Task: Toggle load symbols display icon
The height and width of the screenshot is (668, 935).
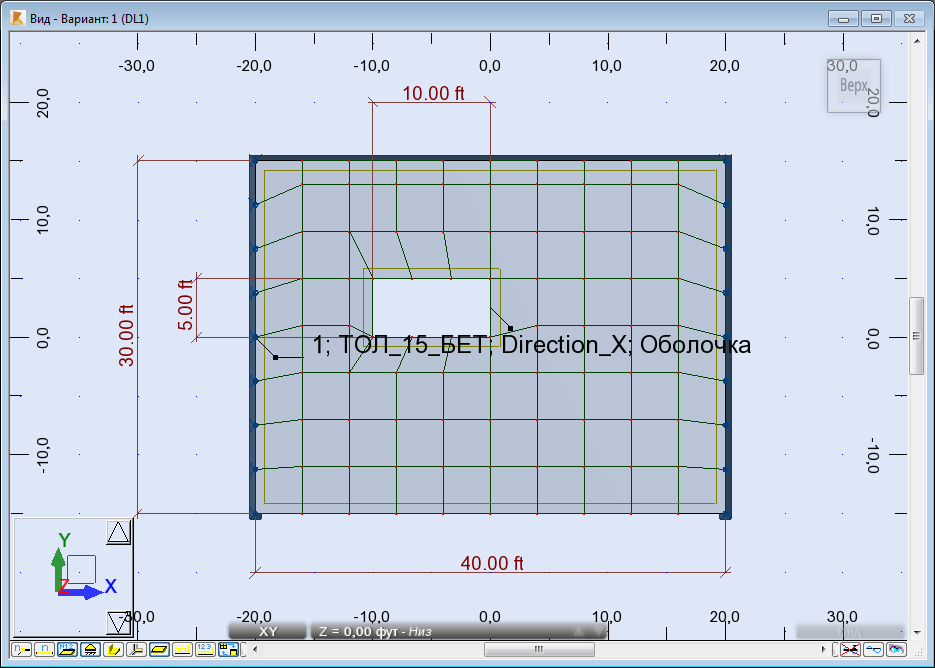Action: coord(182,649)
